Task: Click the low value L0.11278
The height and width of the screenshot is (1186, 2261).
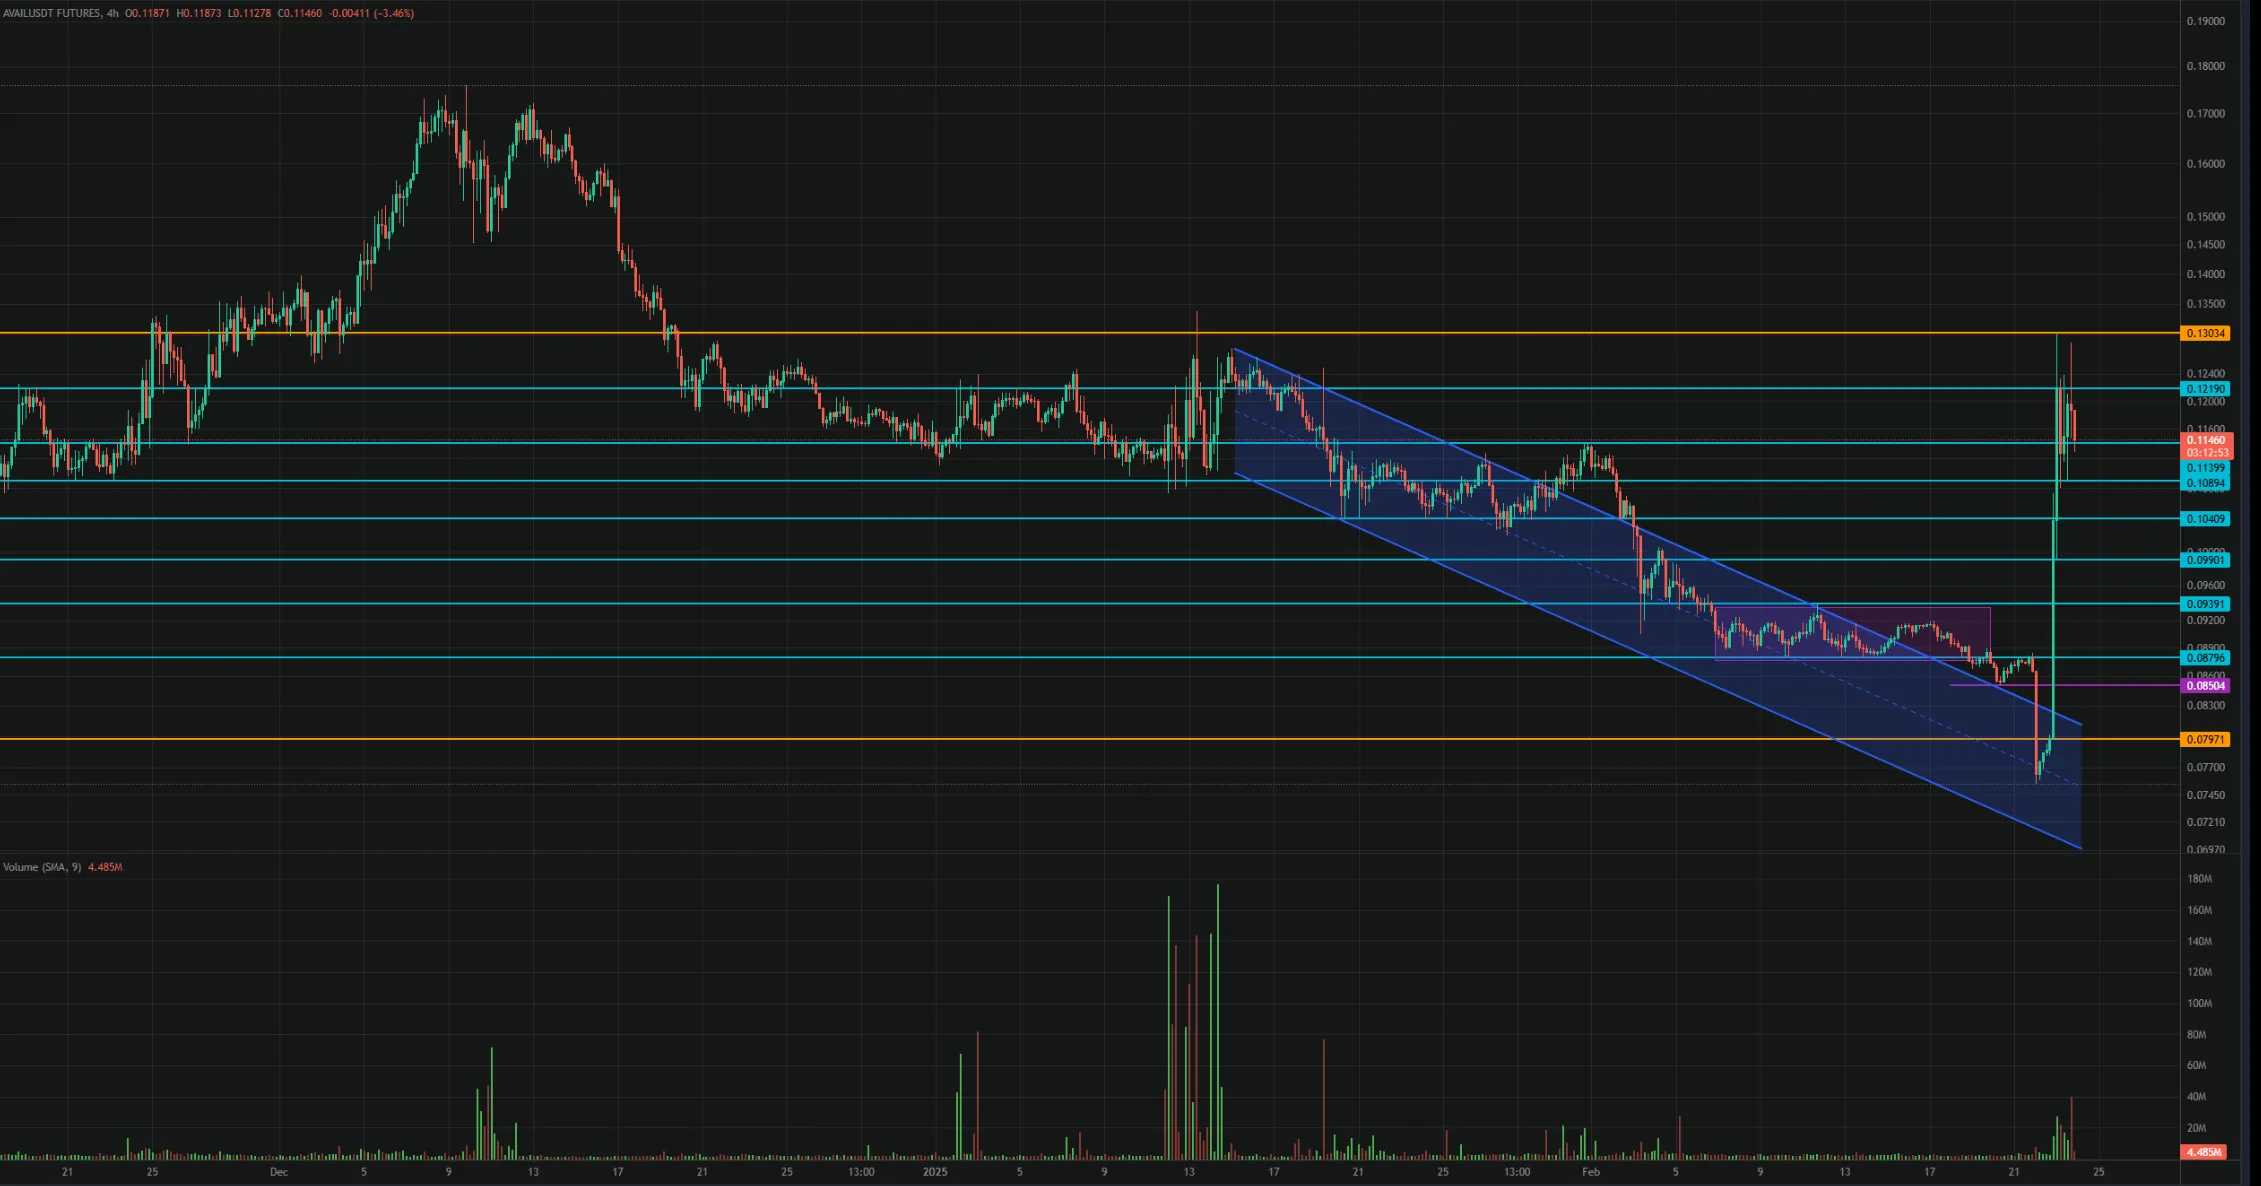Action: pyautogui.click(x=249, y=13)
